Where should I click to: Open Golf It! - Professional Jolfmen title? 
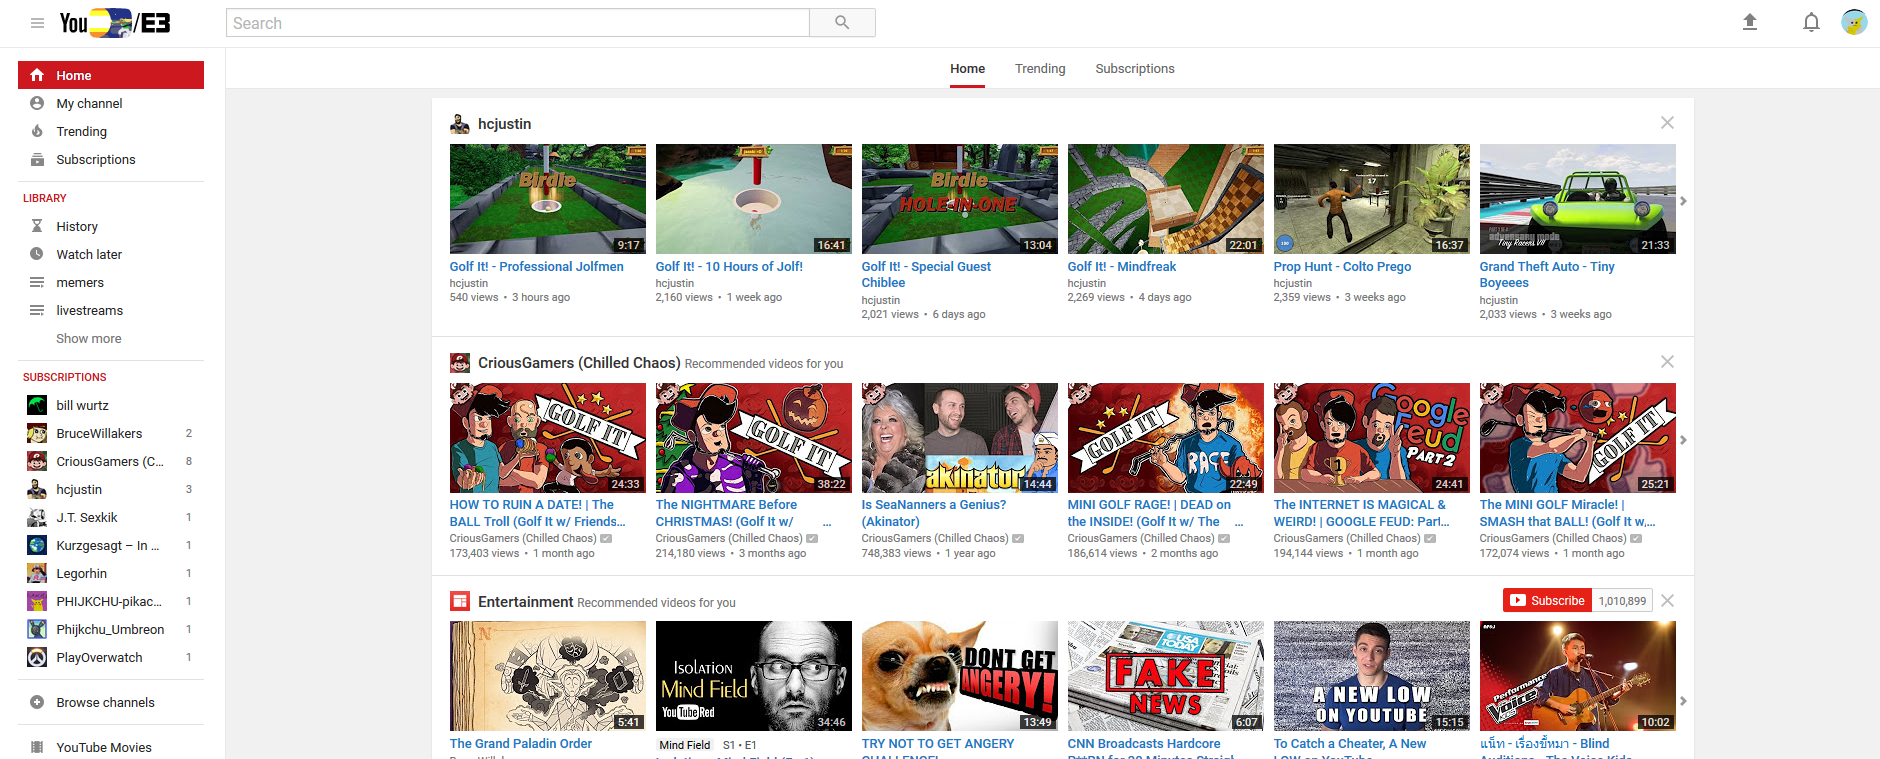pyautogui.click(x=536, y=267)
